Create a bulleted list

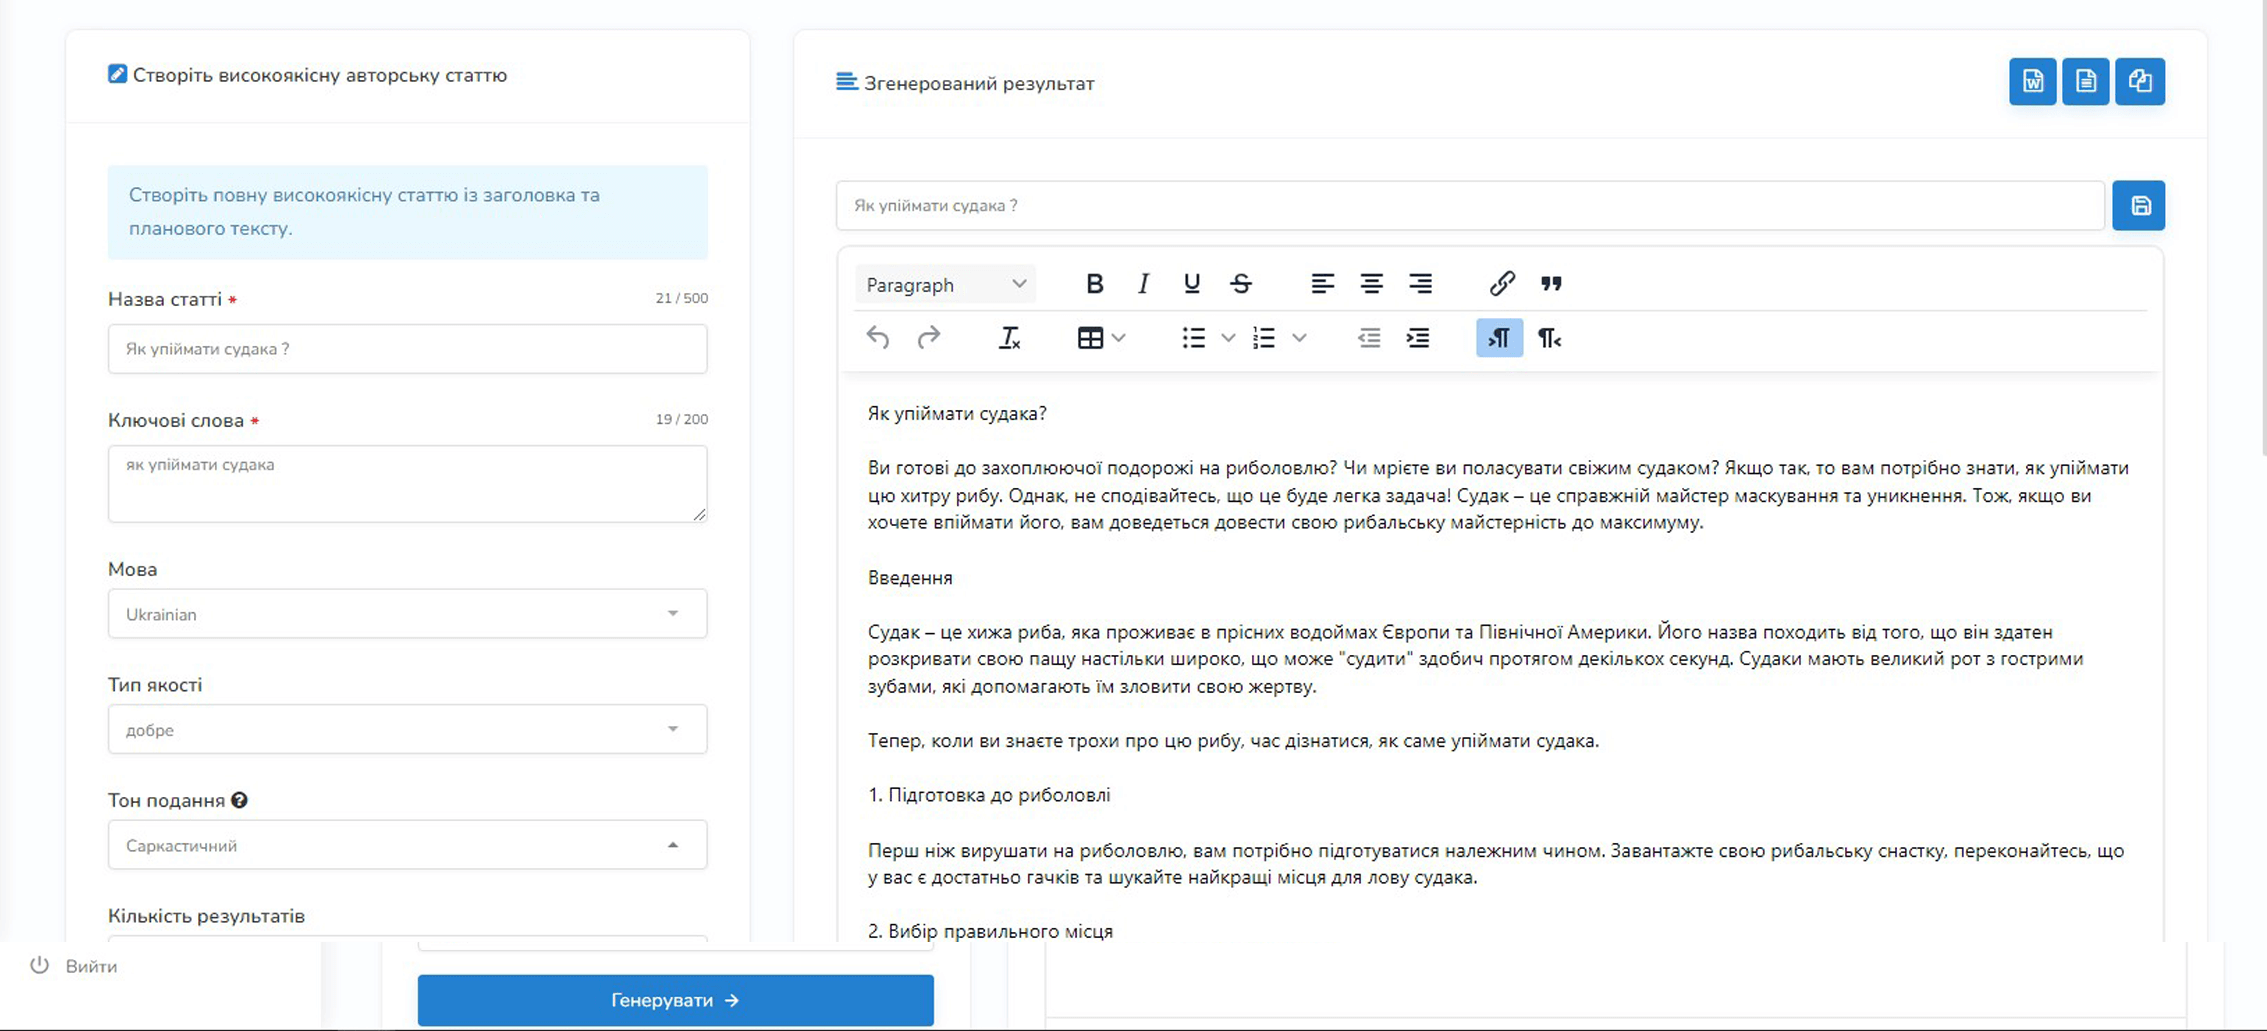tap(1193, 338)
